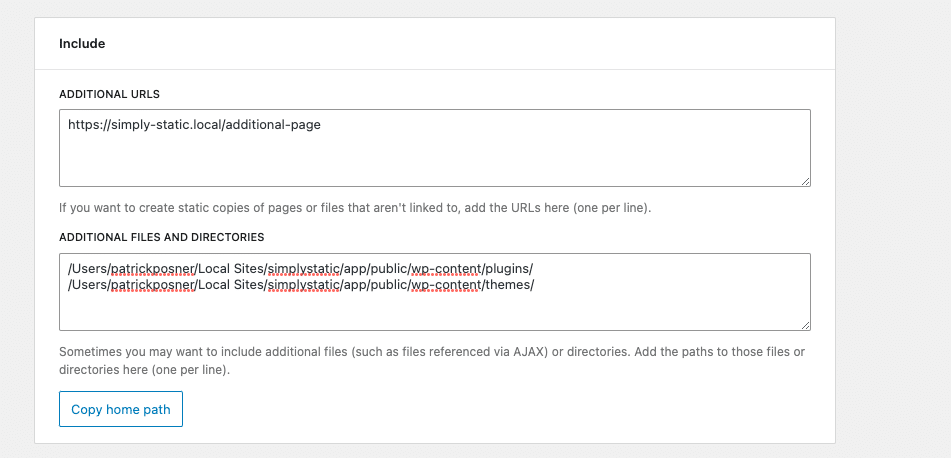Click the Include section heading

click(82, 44)
